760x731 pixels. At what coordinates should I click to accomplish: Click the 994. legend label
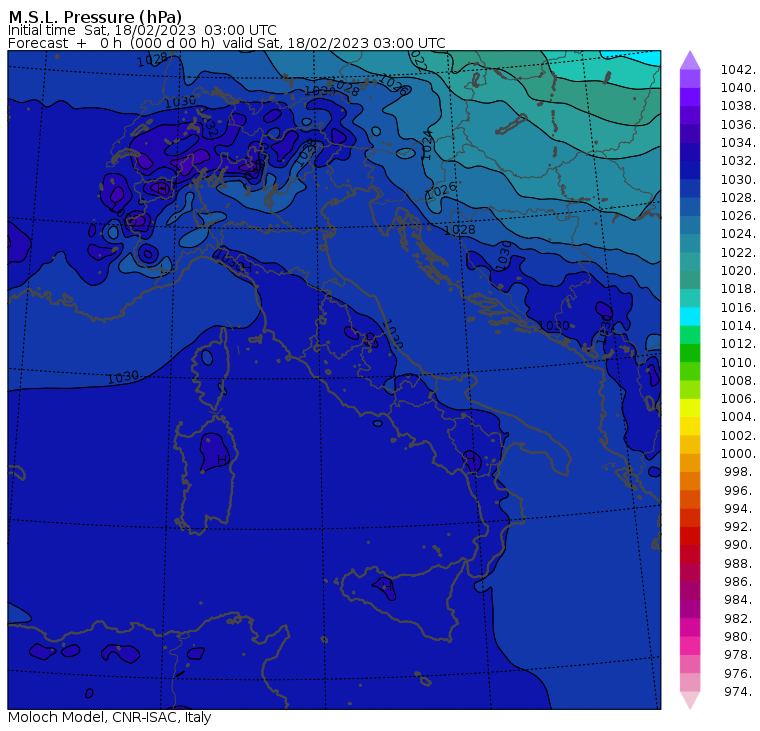coord(740,509)
